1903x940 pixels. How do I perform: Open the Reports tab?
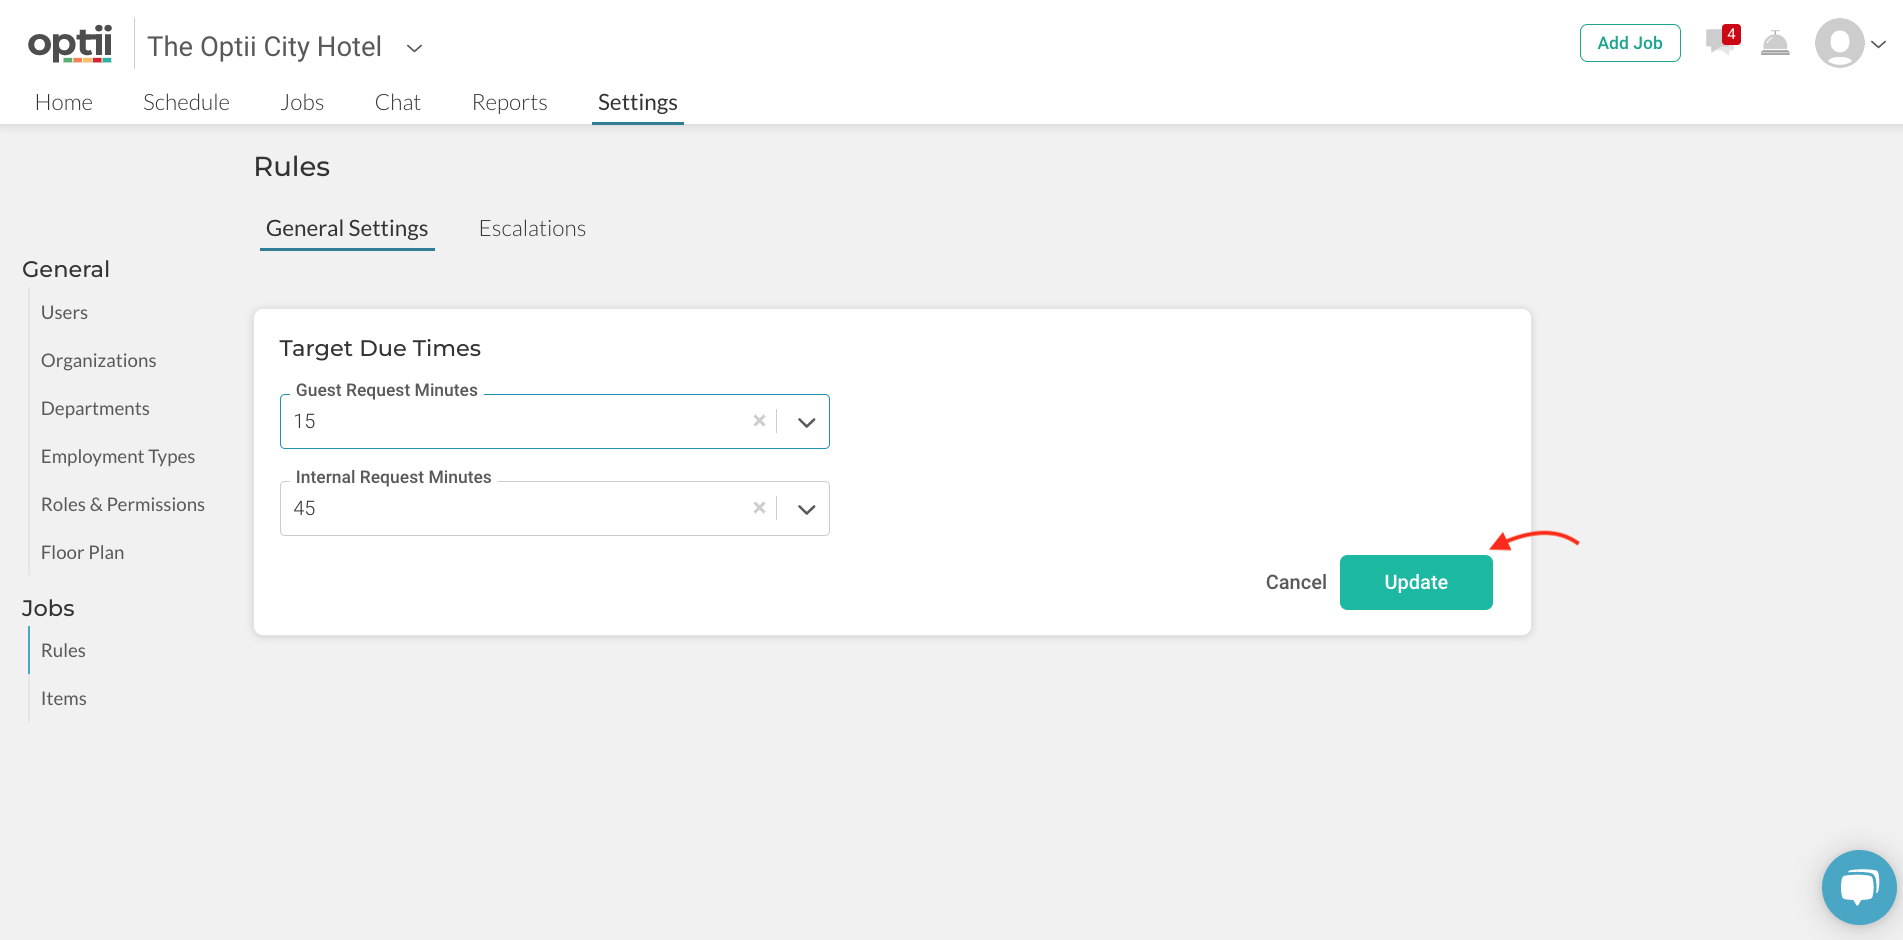tap(509, 102)
